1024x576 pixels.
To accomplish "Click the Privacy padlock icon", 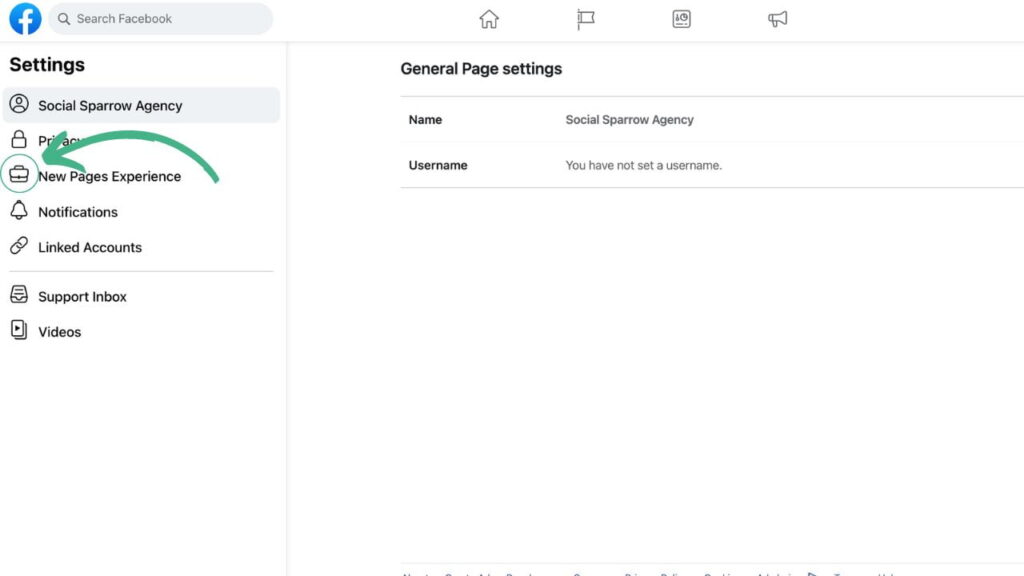I will 19,139.
